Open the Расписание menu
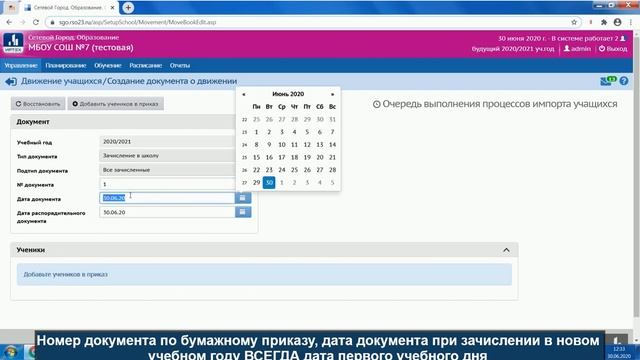This screenshot has width=640, height=360. click(x=146, y=65)
